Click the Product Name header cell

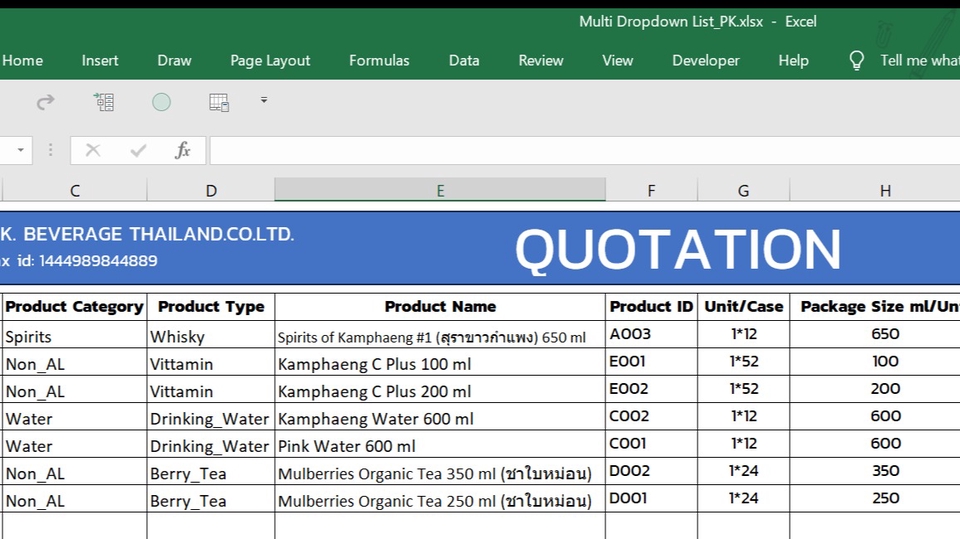tap(440, 306)
